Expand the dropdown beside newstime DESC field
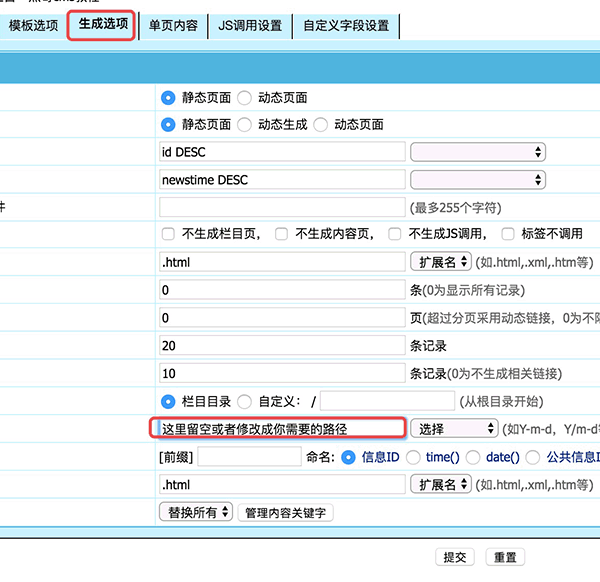The height and width of the screenshot is (582, 600). click(478, 180)
